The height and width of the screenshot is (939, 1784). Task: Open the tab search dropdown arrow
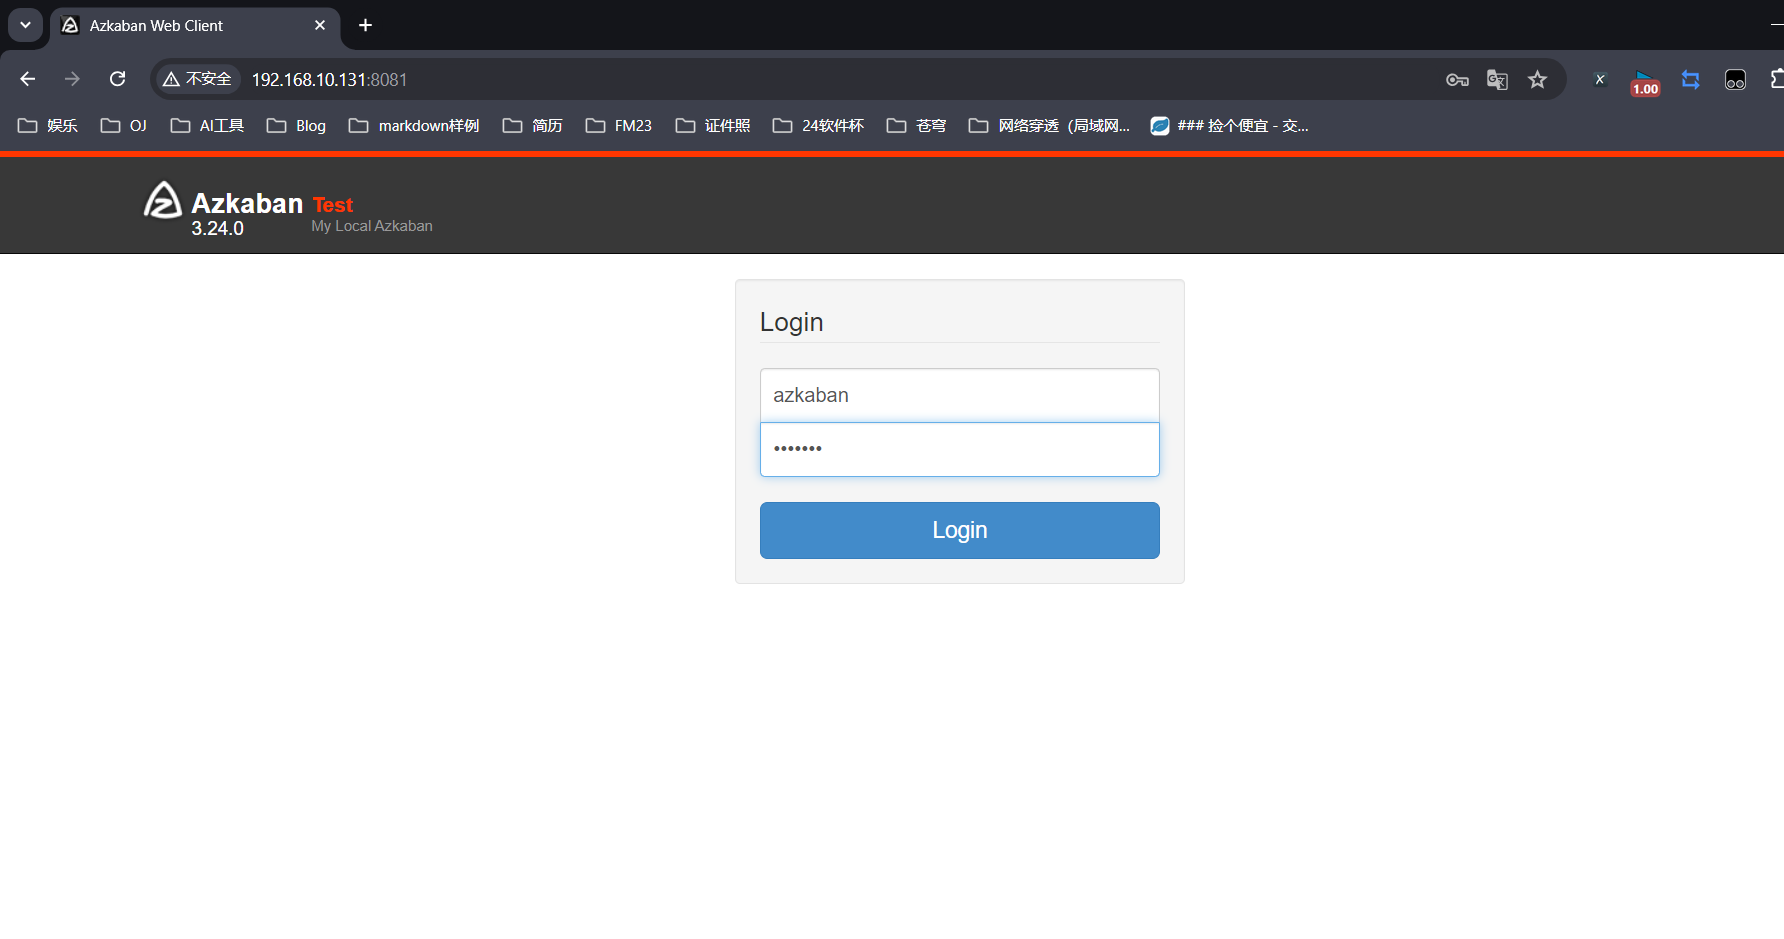(x=25, y=25)
